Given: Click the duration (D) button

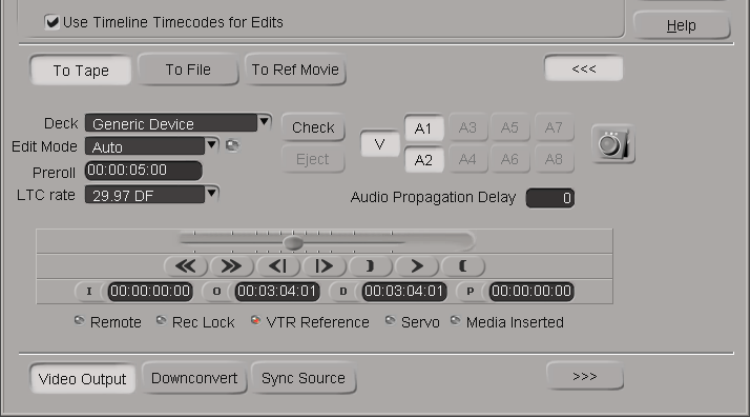Looking at the screenshot, I should click(x=344, y=292).
